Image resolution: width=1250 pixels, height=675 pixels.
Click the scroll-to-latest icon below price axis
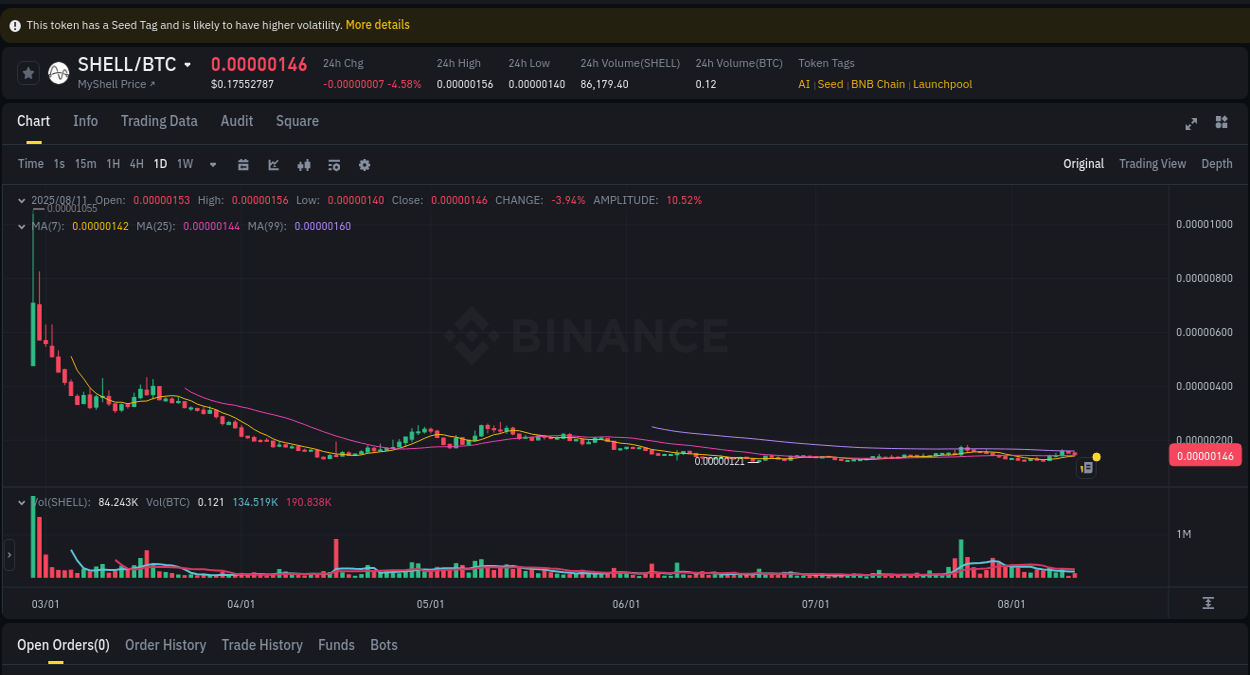(1207, 602)
